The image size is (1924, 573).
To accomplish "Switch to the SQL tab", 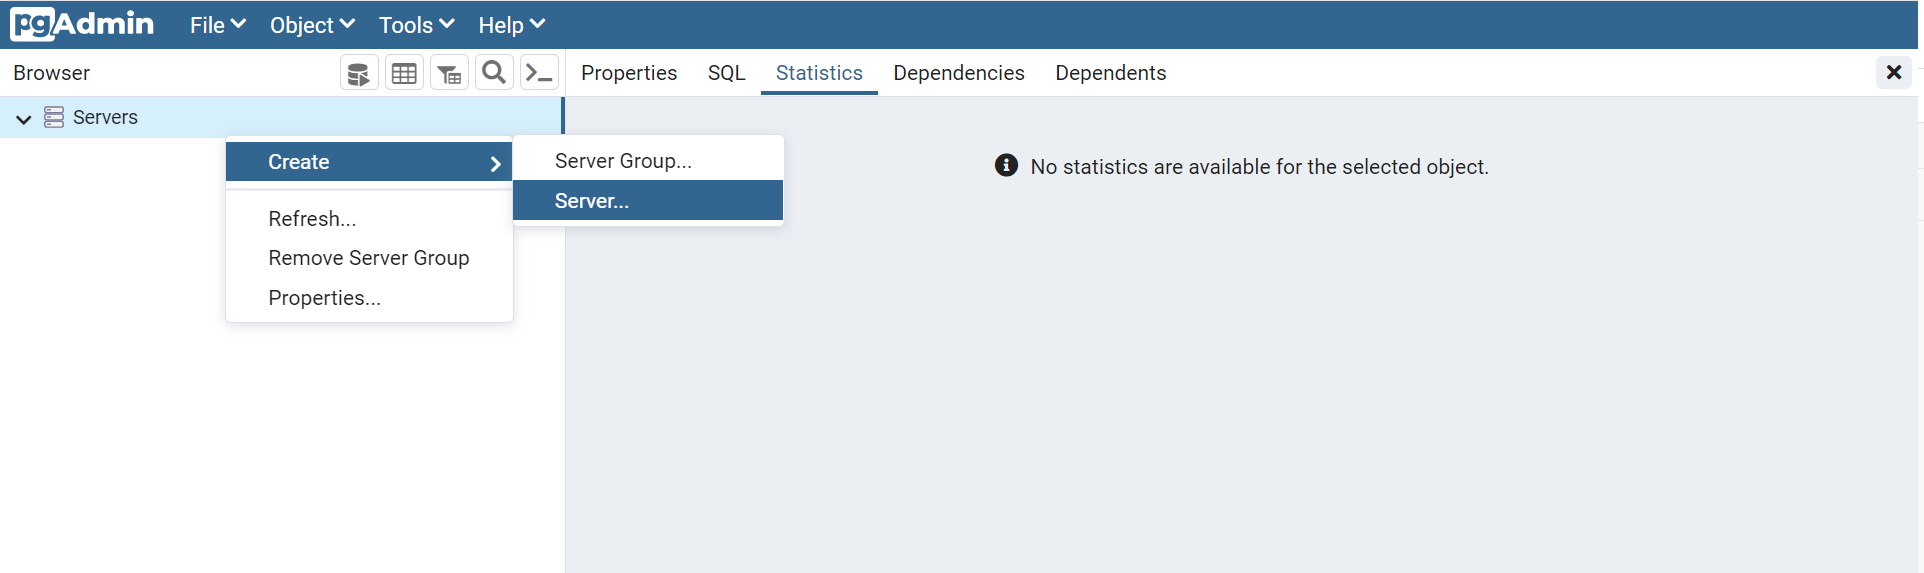I will 726,73.
